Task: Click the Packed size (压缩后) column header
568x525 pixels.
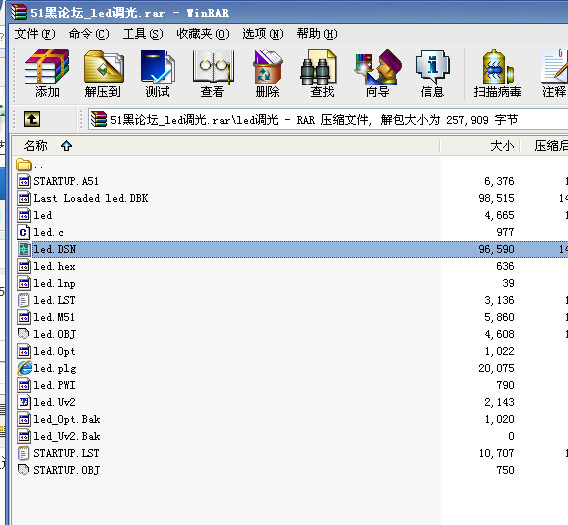Action: tap(551, 146)
